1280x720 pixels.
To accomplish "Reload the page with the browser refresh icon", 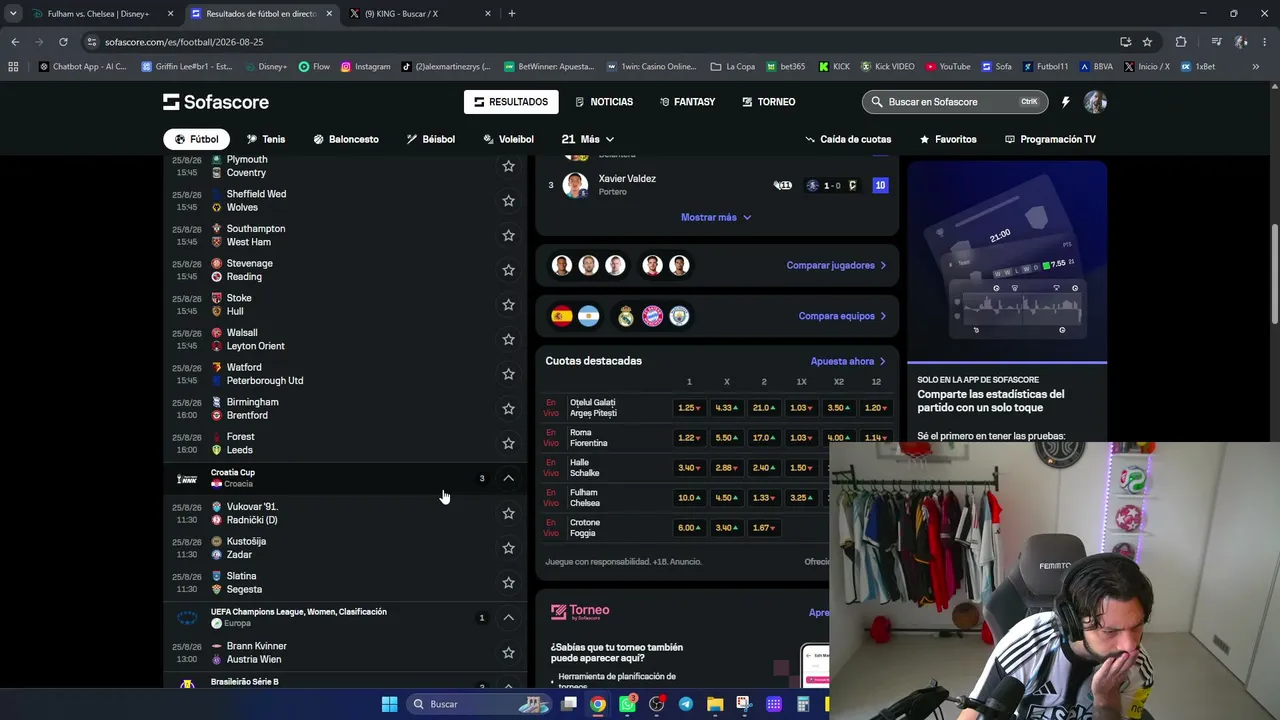I will pos(63,42).
